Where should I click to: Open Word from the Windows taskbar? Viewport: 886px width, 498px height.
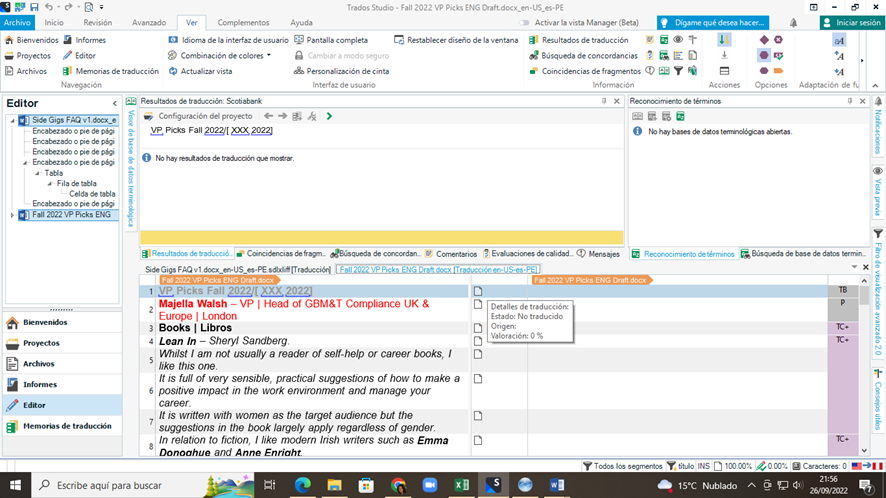[557, 485]
